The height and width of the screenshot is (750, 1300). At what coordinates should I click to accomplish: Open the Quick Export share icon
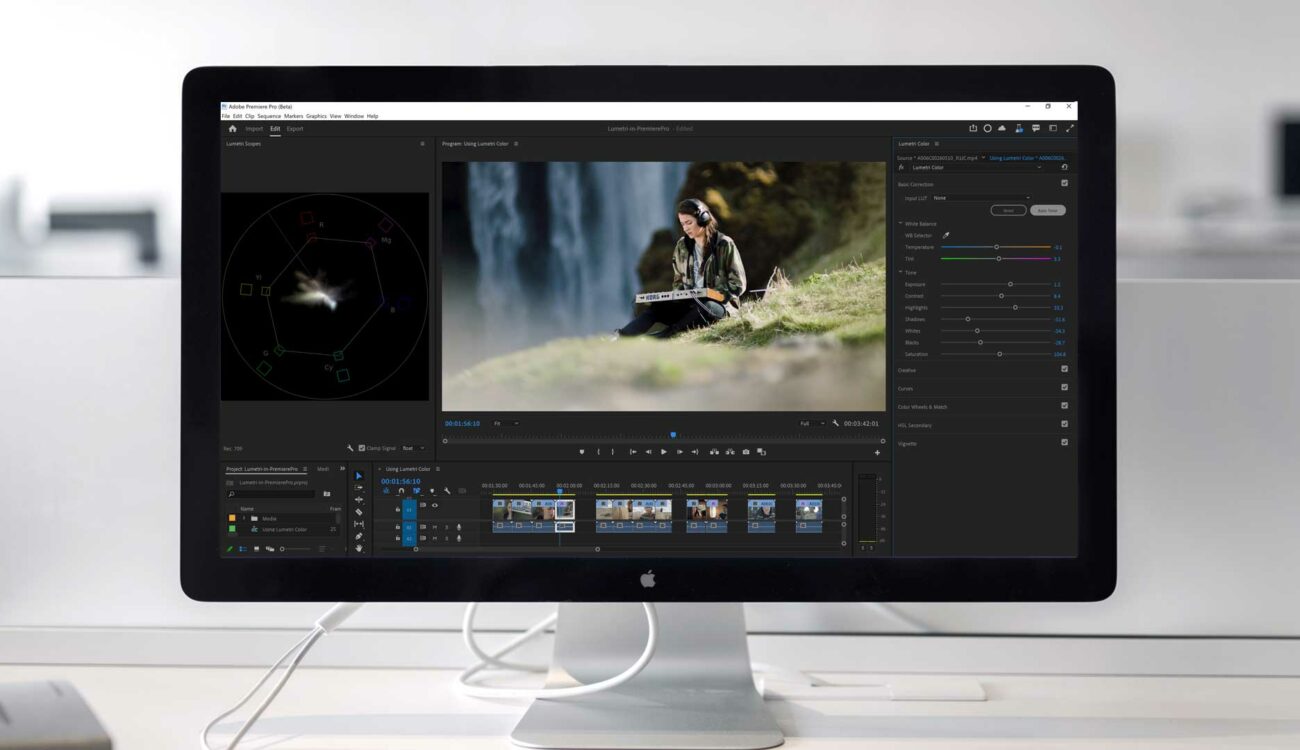point(973,128)
